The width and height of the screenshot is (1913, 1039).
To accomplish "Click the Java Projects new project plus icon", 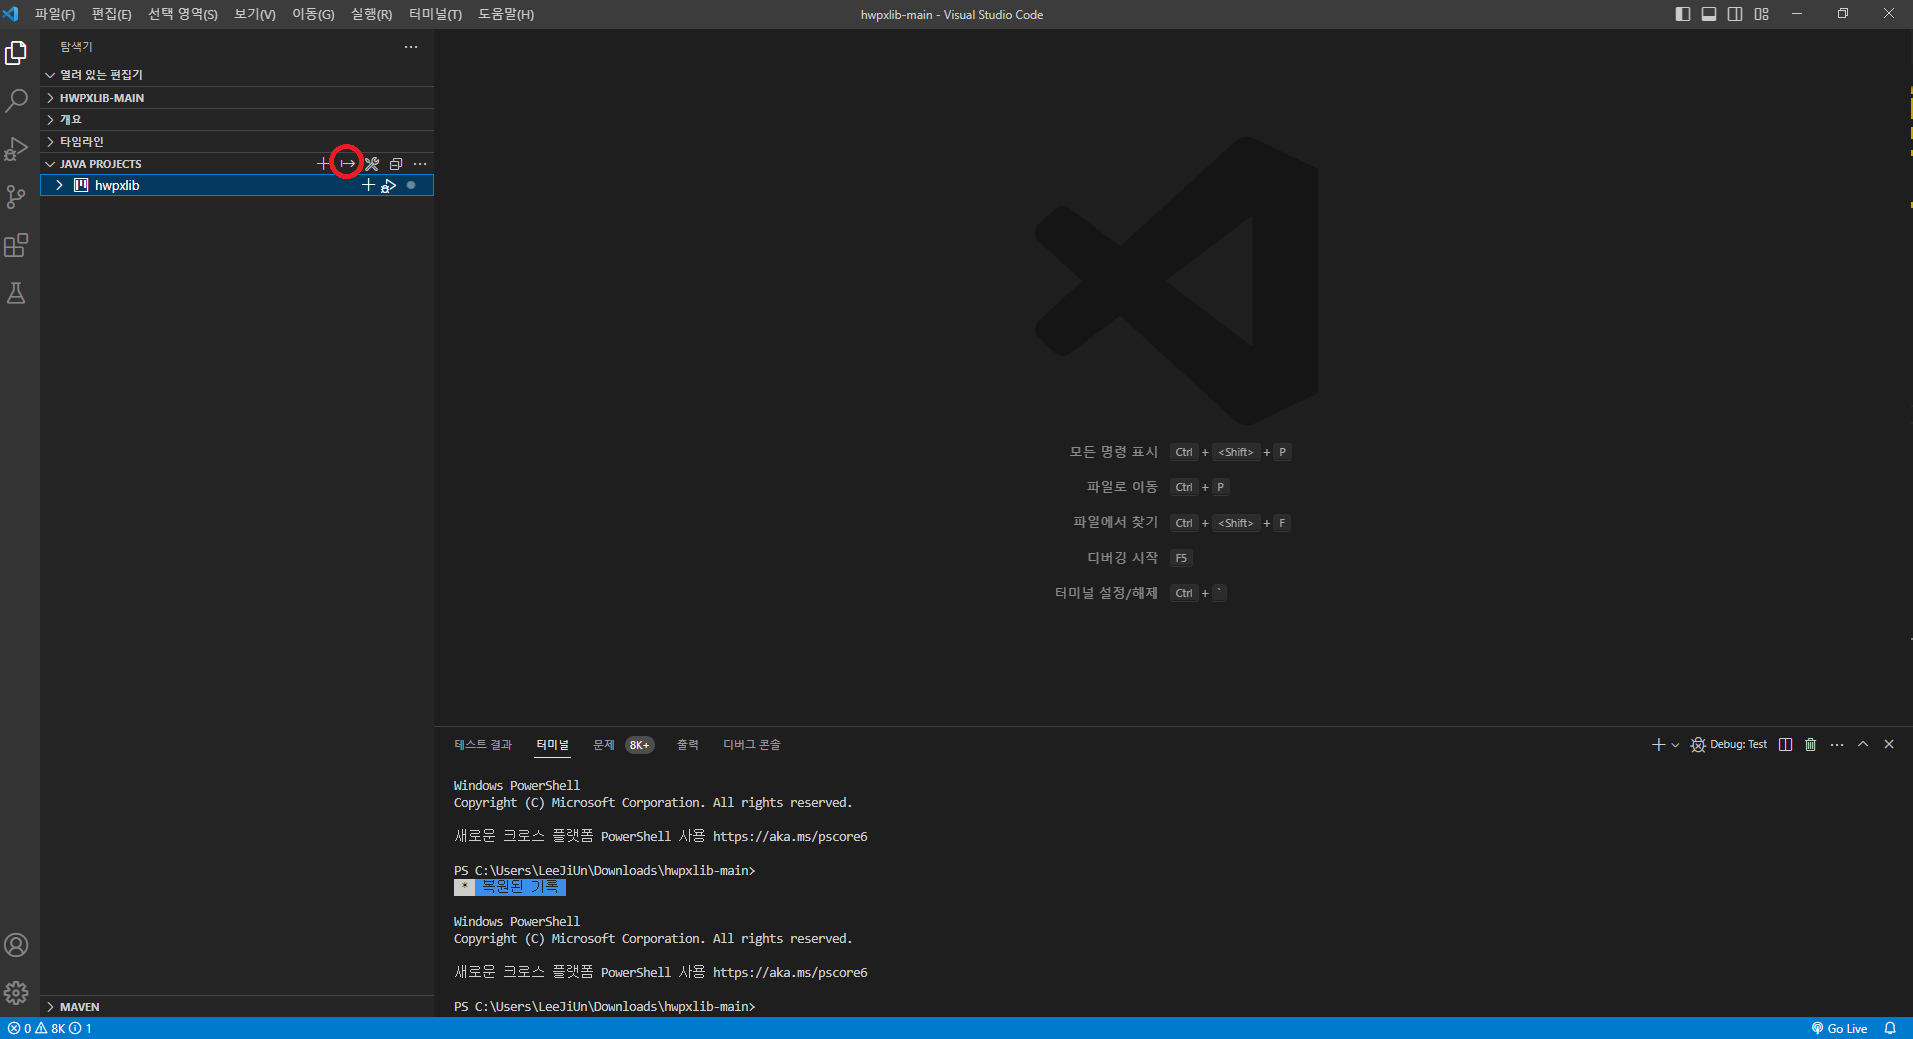I will coord(323,163).
